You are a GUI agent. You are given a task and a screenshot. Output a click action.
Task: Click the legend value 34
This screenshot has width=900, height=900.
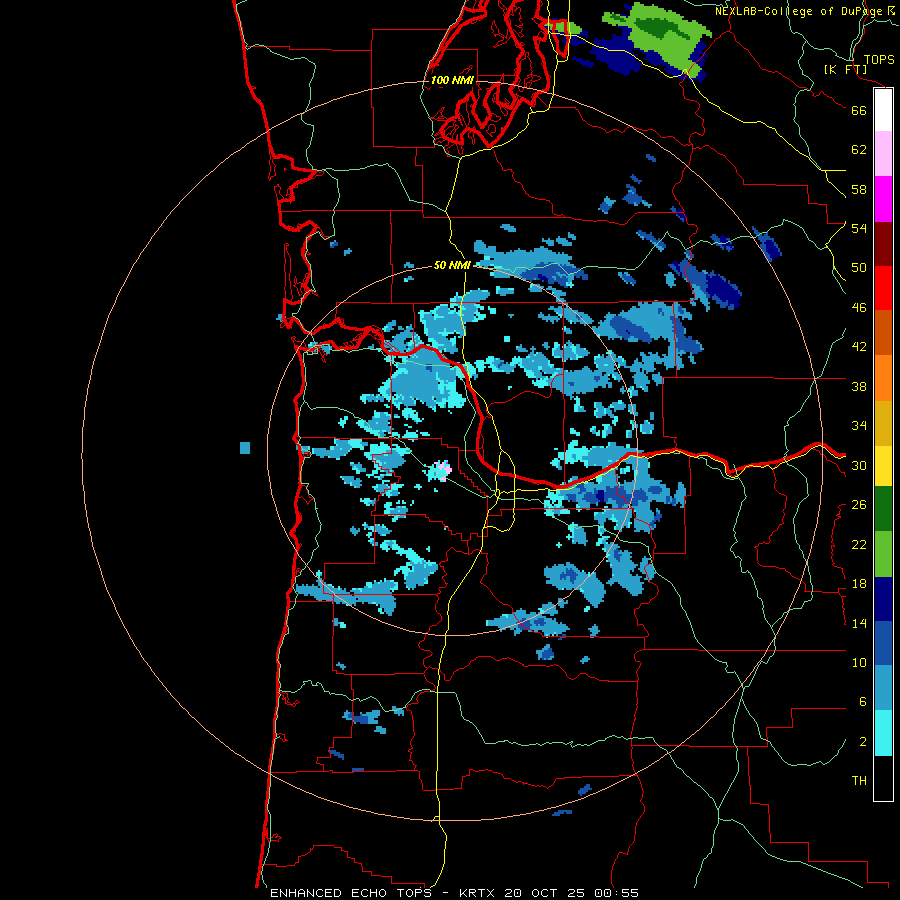[x=859, y=426]
